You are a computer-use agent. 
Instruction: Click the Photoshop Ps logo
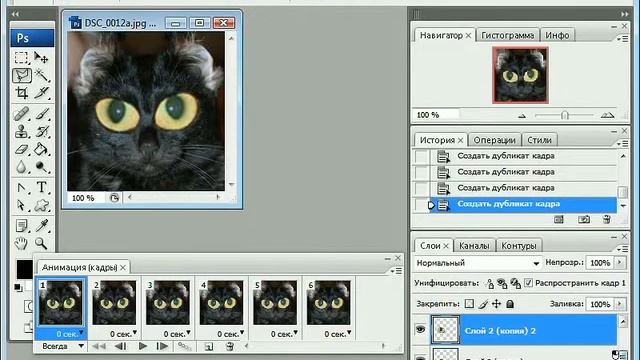(x=32, y=38)
